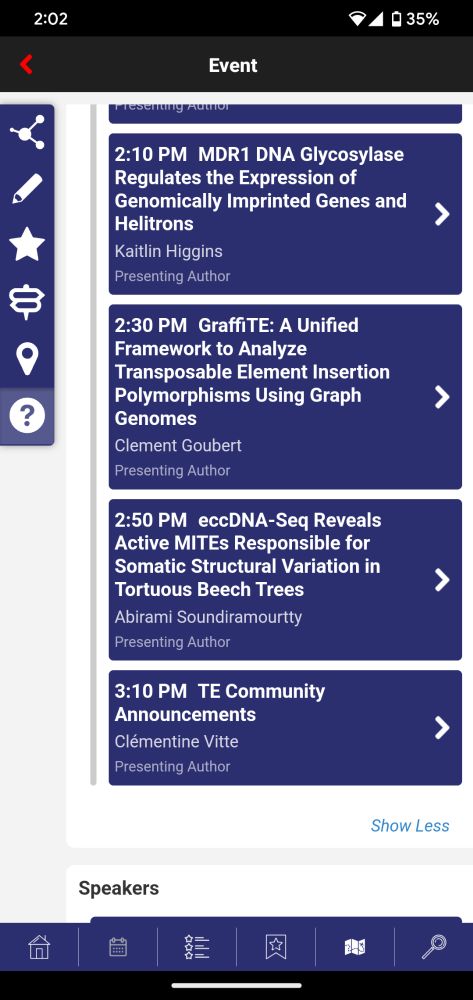473x1000 pixels.
Task: Open TE Community Announcements session
Action: (285, 728)
